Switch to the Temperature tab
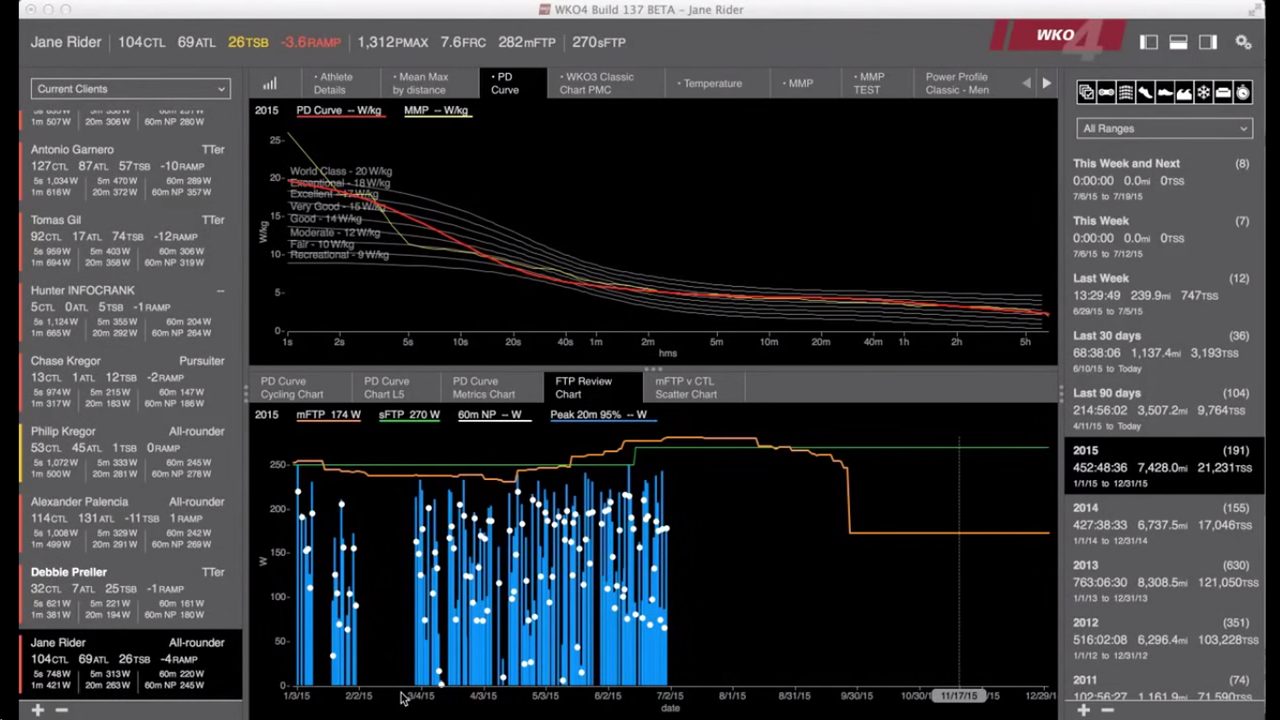Viewport: 1280px width, 720px height. point(710,84)
